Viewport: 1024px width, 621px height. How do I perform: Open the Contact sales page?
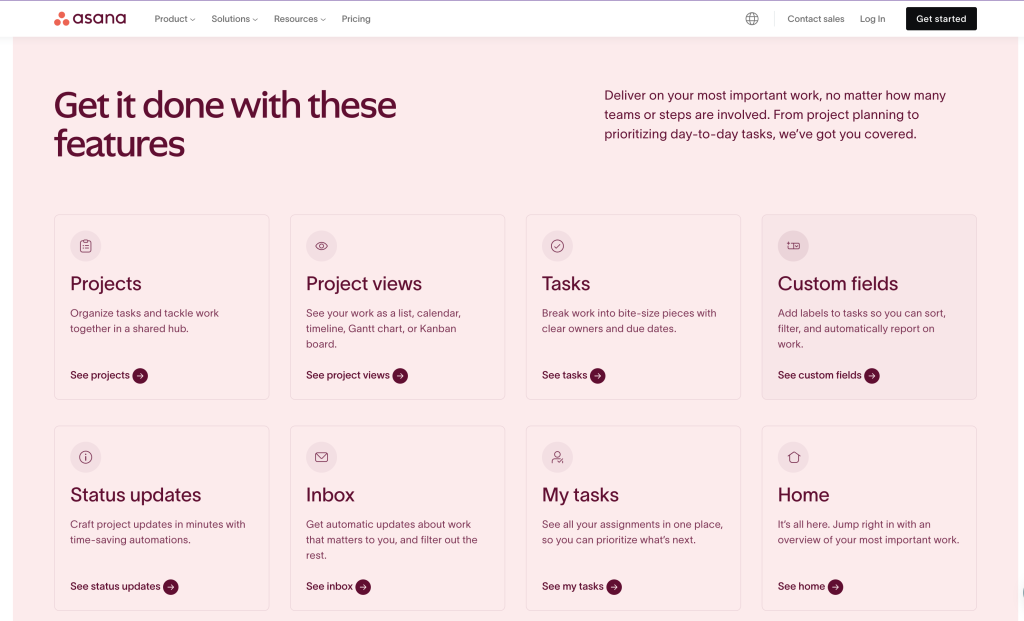[815, 19]
